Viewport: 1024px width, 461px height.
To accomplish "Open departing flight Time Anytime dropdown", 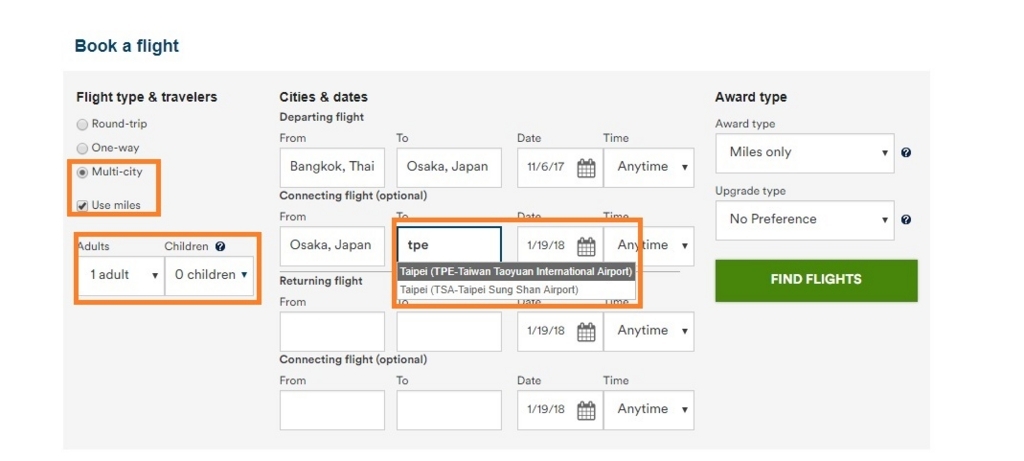I will (x=649, y=168).
